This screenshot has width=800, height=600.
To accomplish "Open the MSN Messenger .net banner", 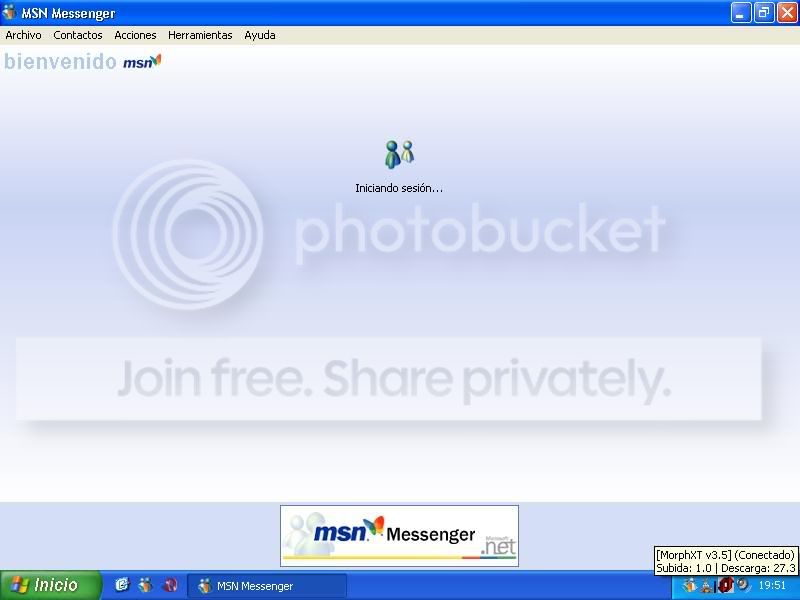I will click(399, 536).
